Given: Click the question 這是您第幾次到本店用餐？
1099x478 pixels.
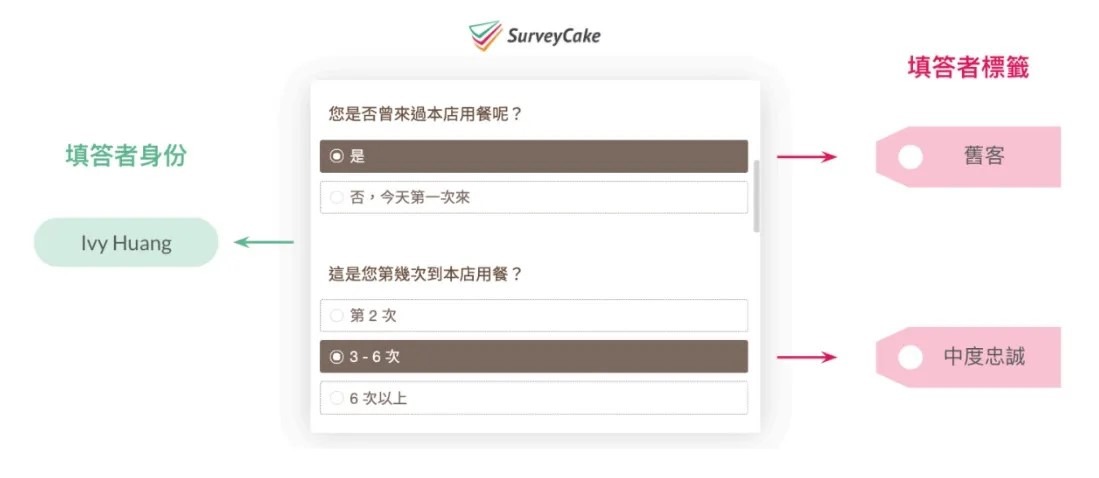Looking at the screenshot, I should click(x=425, y=274).
